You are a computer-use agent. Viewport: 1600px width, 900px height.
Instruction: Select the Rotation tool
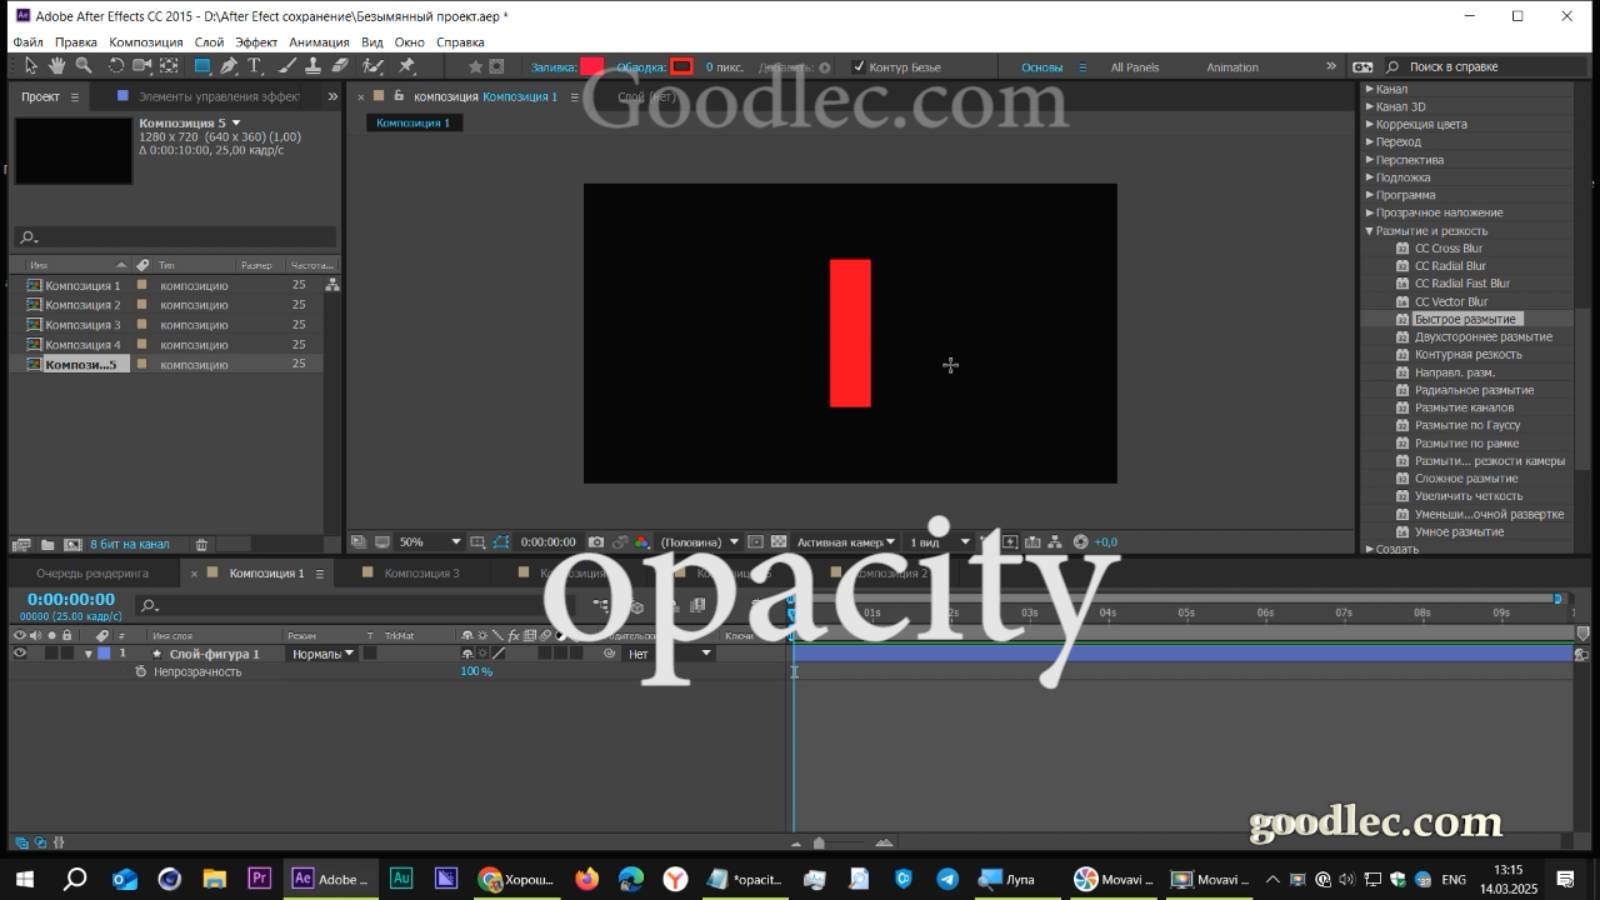pos(116,66)
